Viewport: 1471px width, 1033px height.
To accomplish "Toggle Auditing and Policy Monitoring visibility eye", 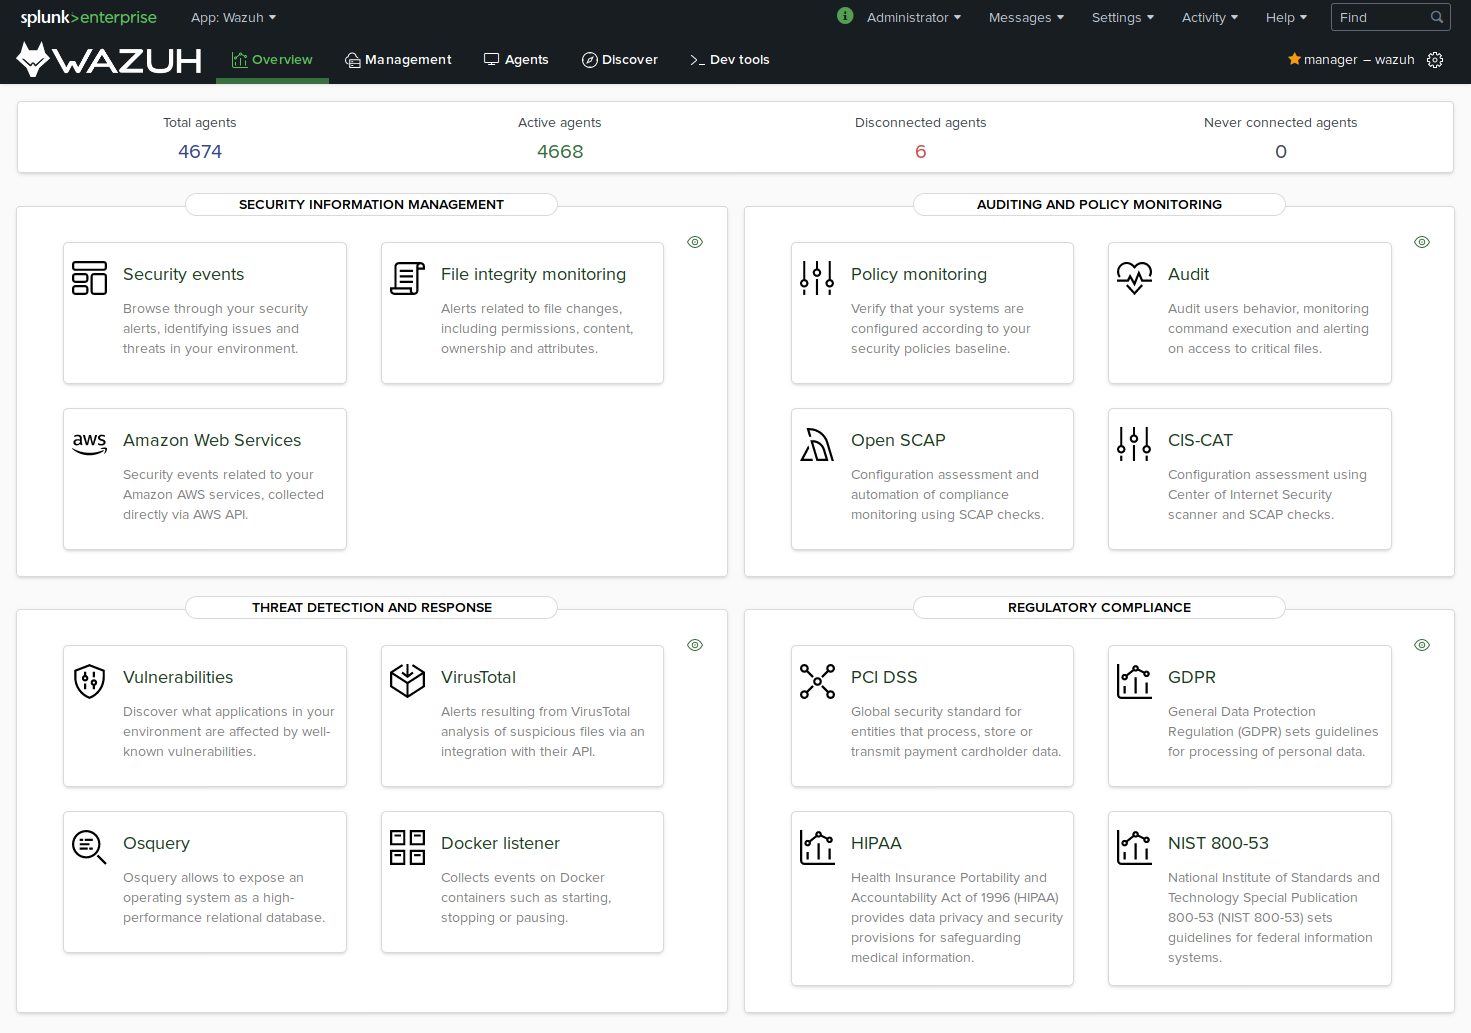I will click(x=1422, y=242).
